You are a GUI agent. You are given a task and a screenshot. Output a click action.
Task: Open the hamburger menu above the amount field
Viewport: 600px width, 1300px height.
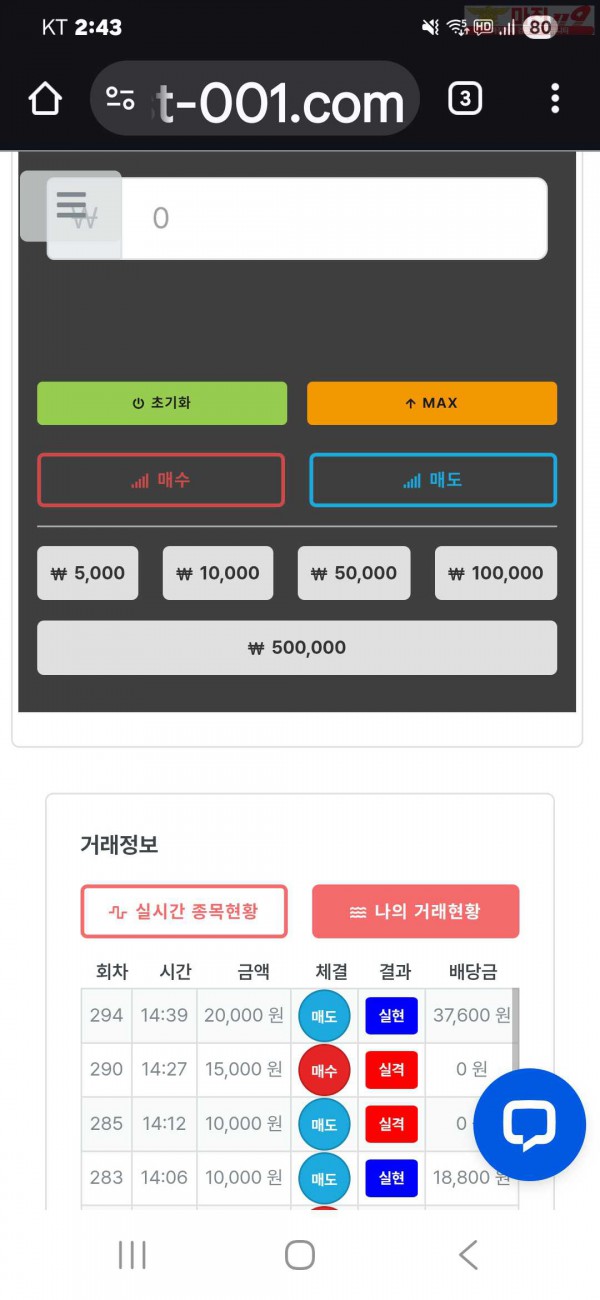pyautogui.click(x=69, y=204)
